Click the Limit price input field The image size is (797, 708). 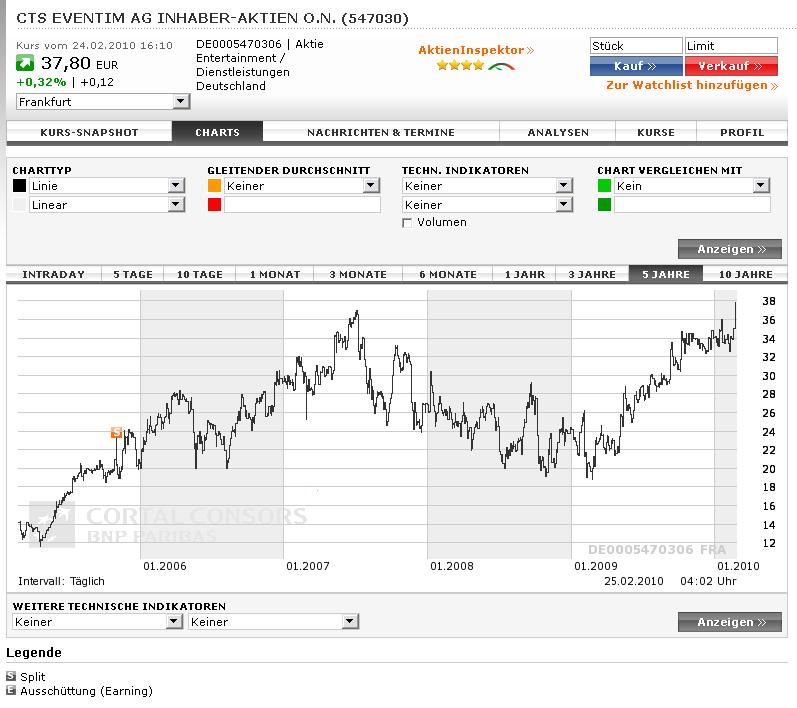tap(731, 46)
